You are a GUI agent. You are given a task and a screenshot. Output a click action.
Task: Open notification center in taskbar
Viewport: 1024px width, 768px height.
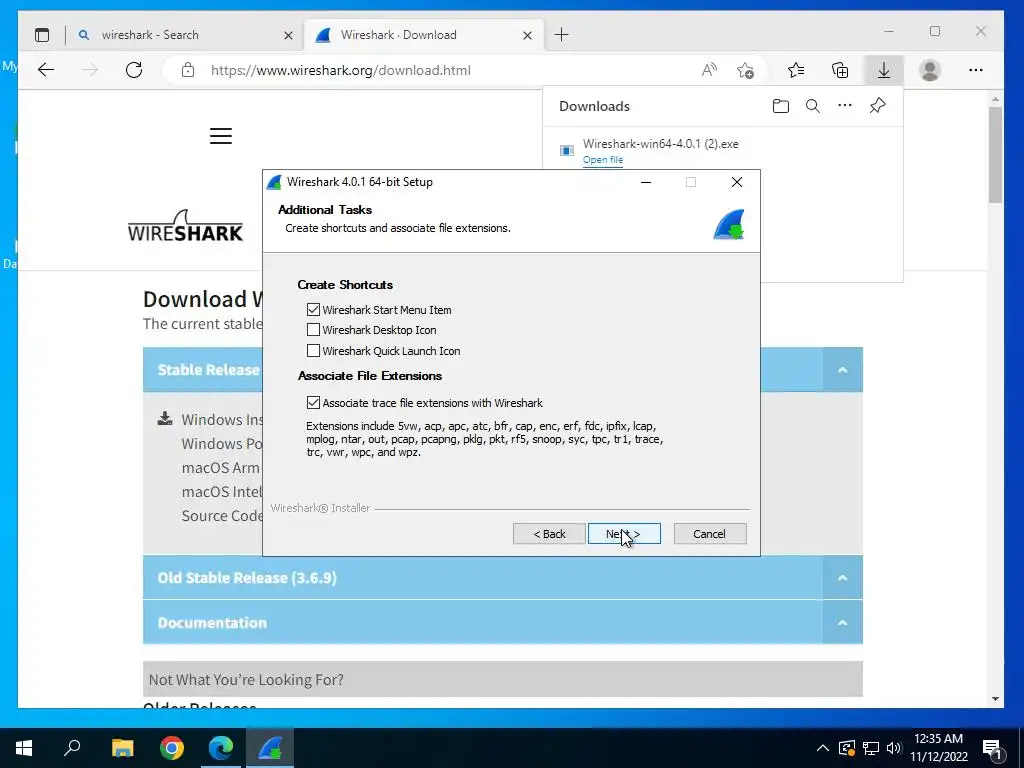(992, 748)
